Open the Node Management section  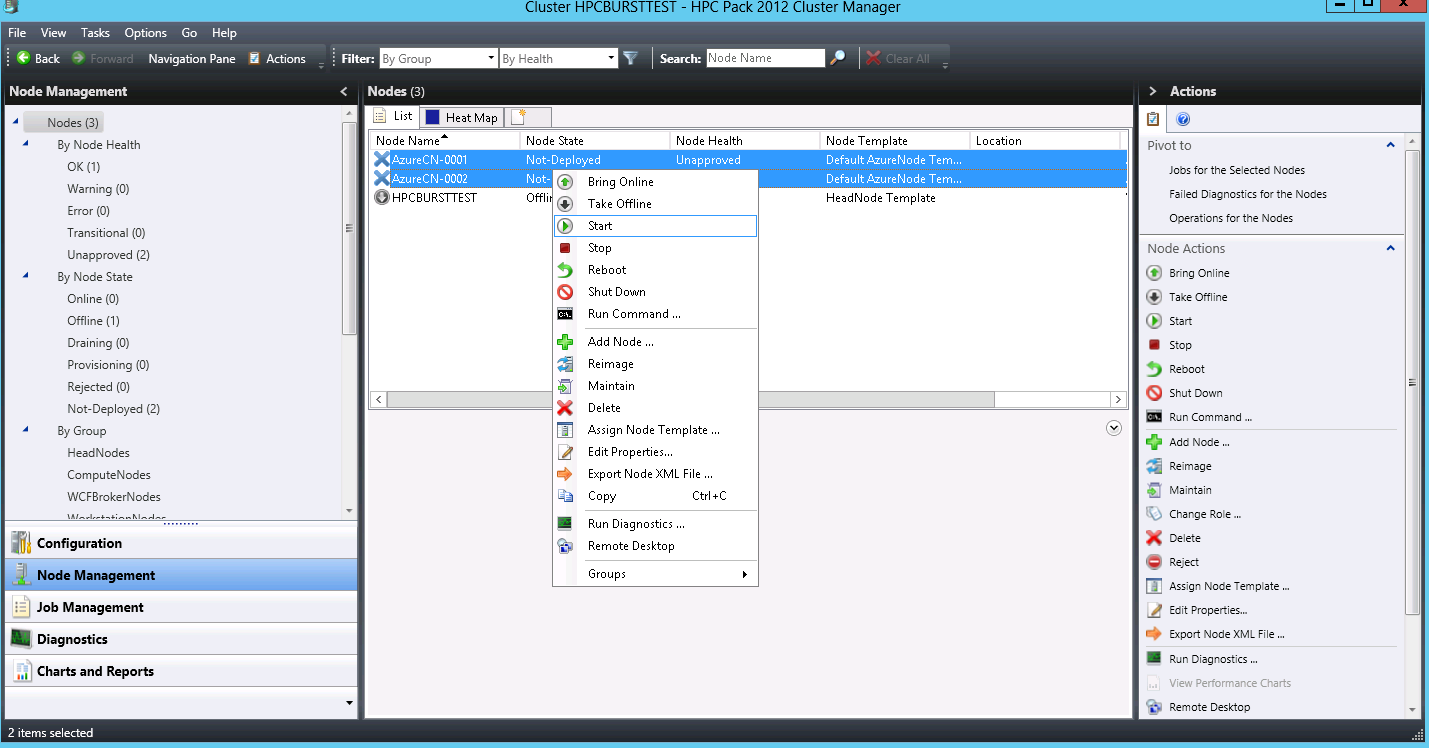[x=181, y=575]
